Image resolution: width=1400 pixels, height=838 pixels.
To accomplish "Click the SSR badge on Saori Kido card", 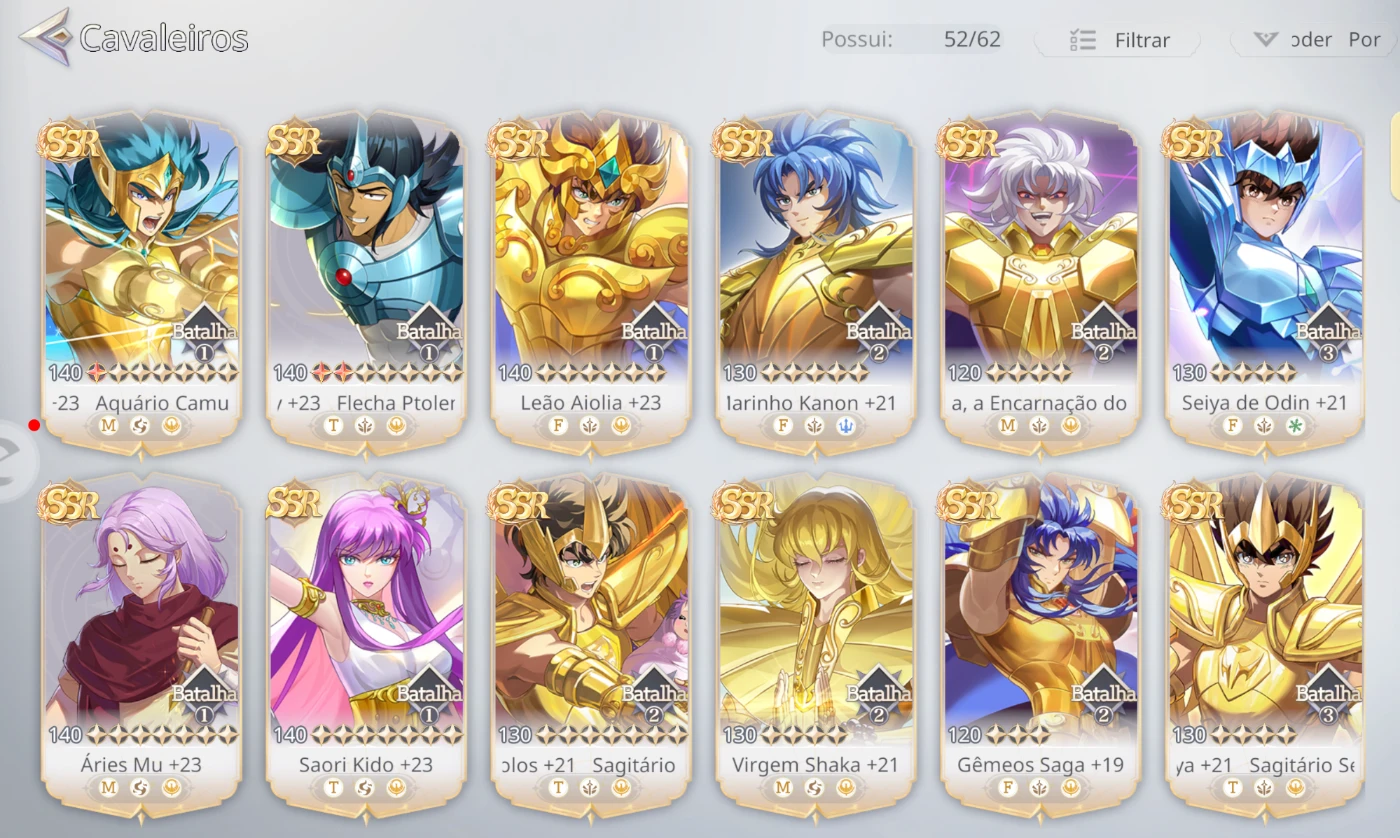I will point(294,503).
